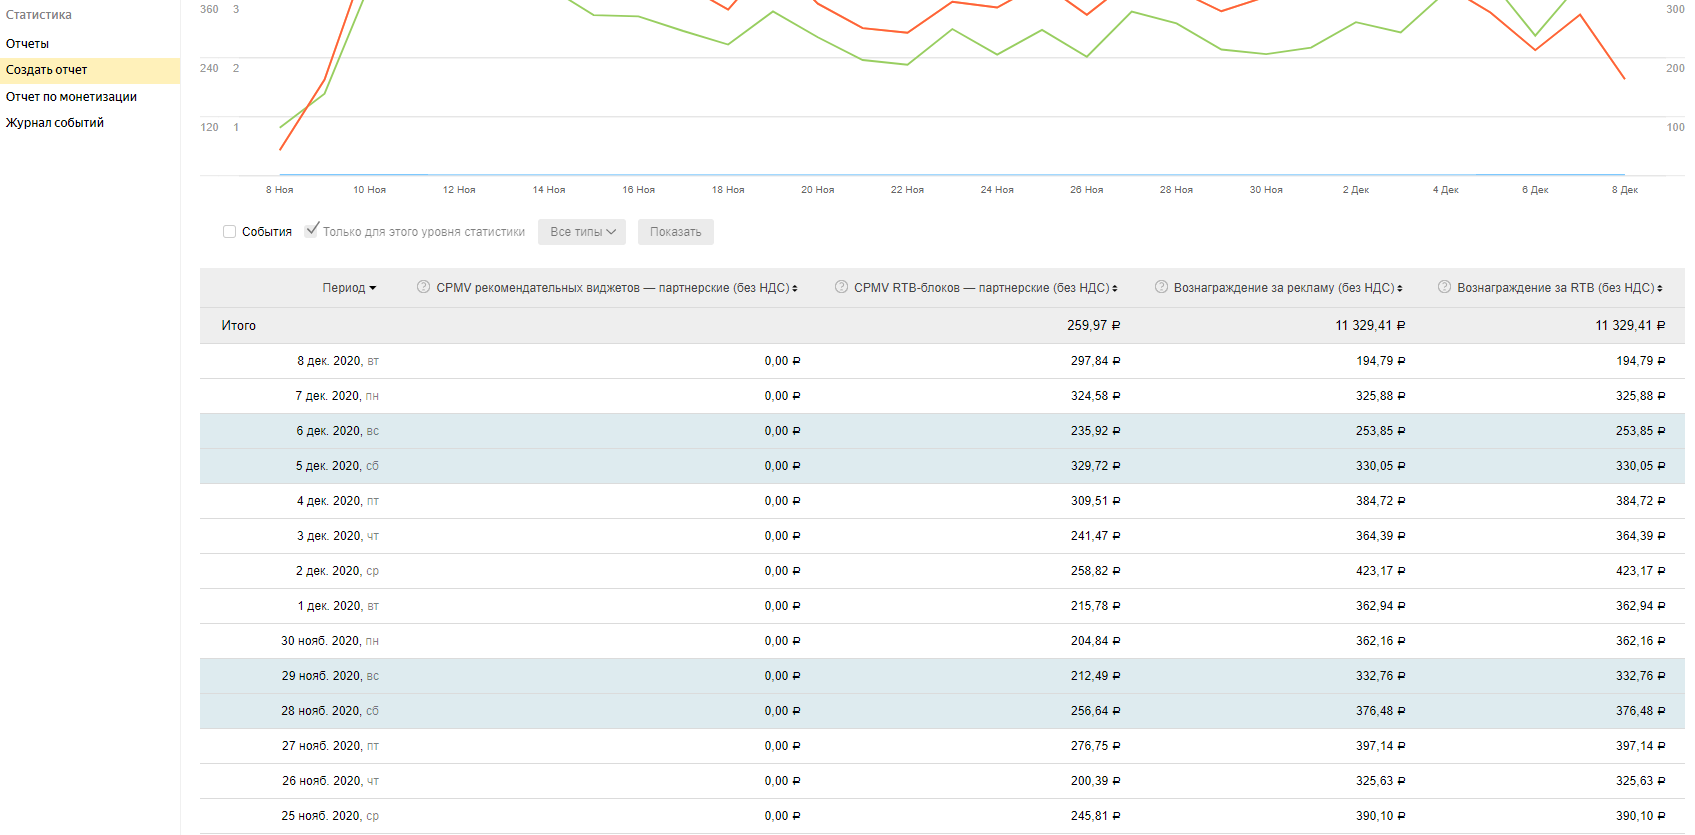
Task: Open help icon for Вознаграждение за рекламу
Action: point(1161,287)
